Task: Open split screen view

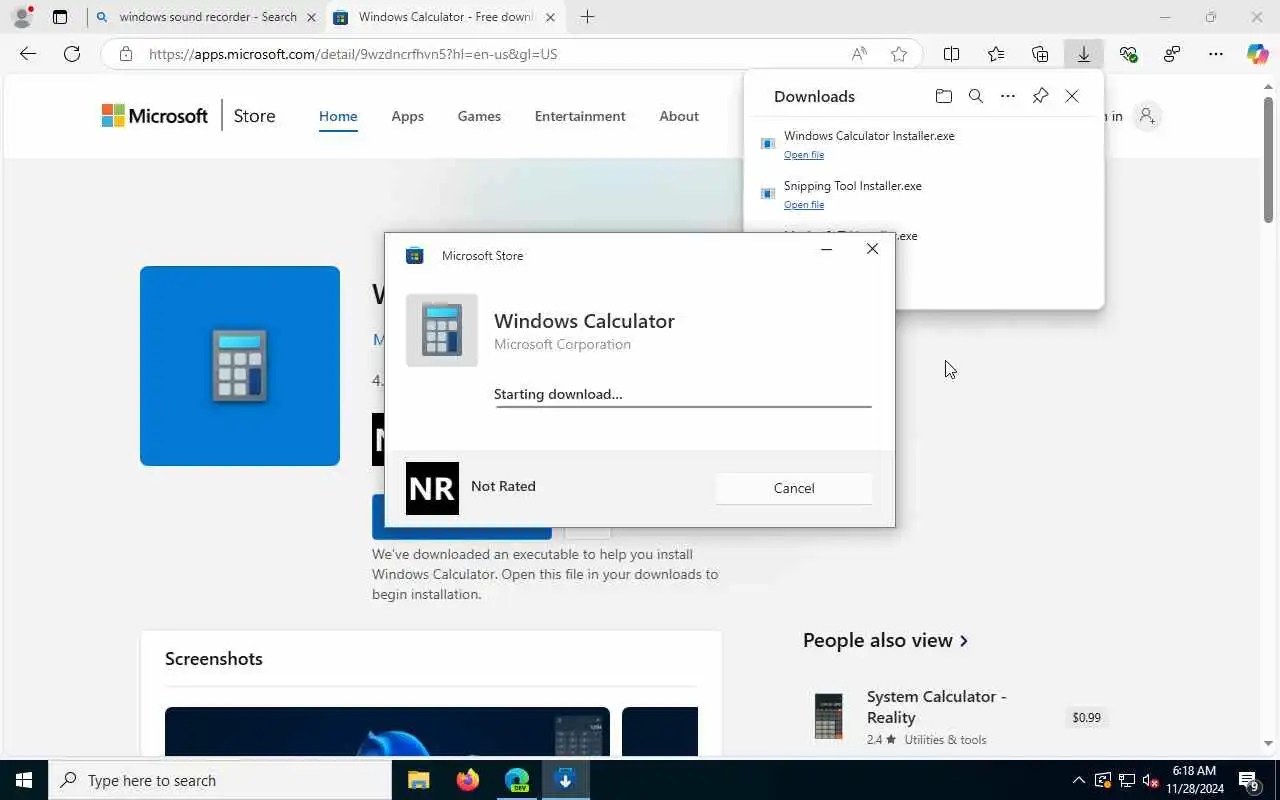Action: [x=952, y=54]
